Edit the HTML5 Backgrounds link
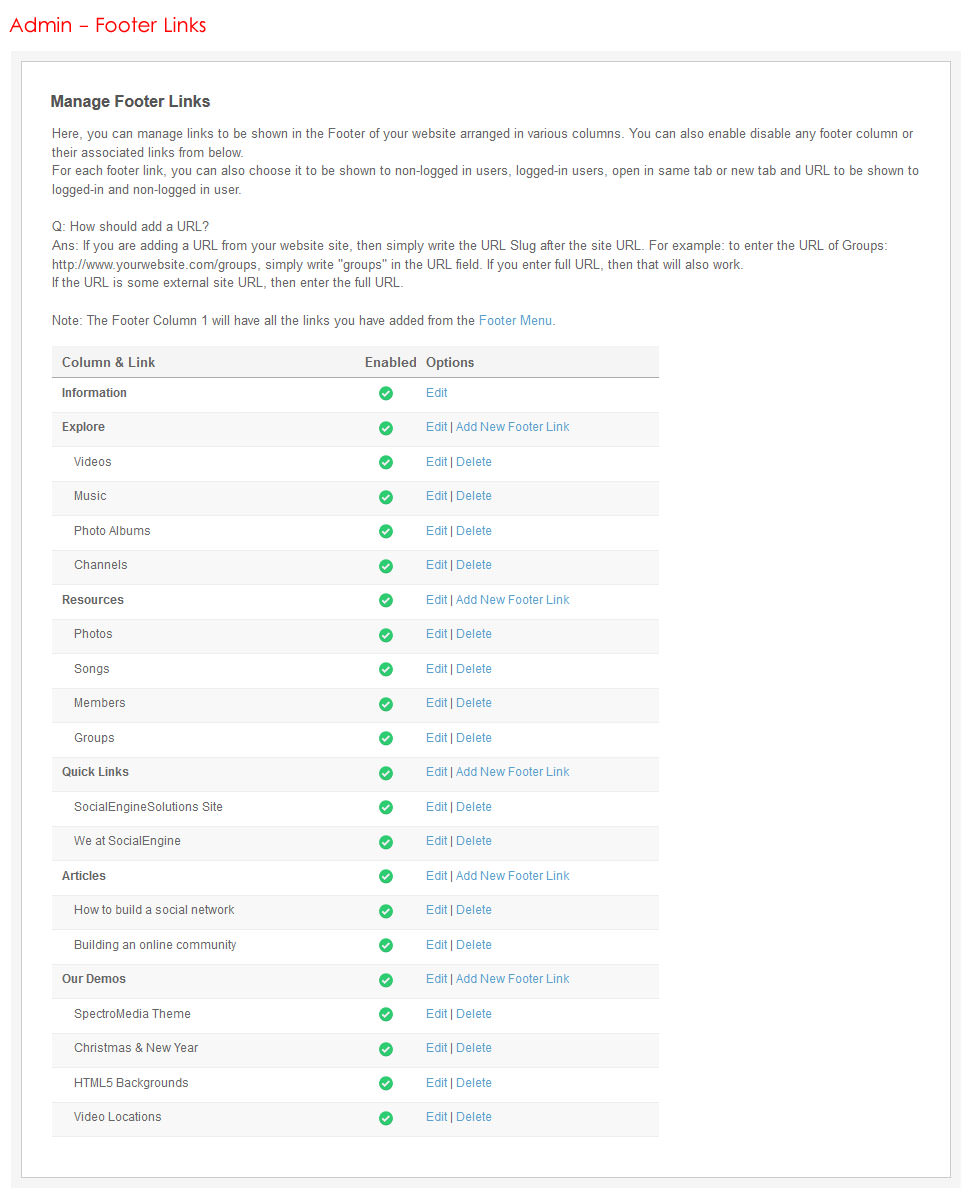Screen dimensions: 969x1197 436,1083
